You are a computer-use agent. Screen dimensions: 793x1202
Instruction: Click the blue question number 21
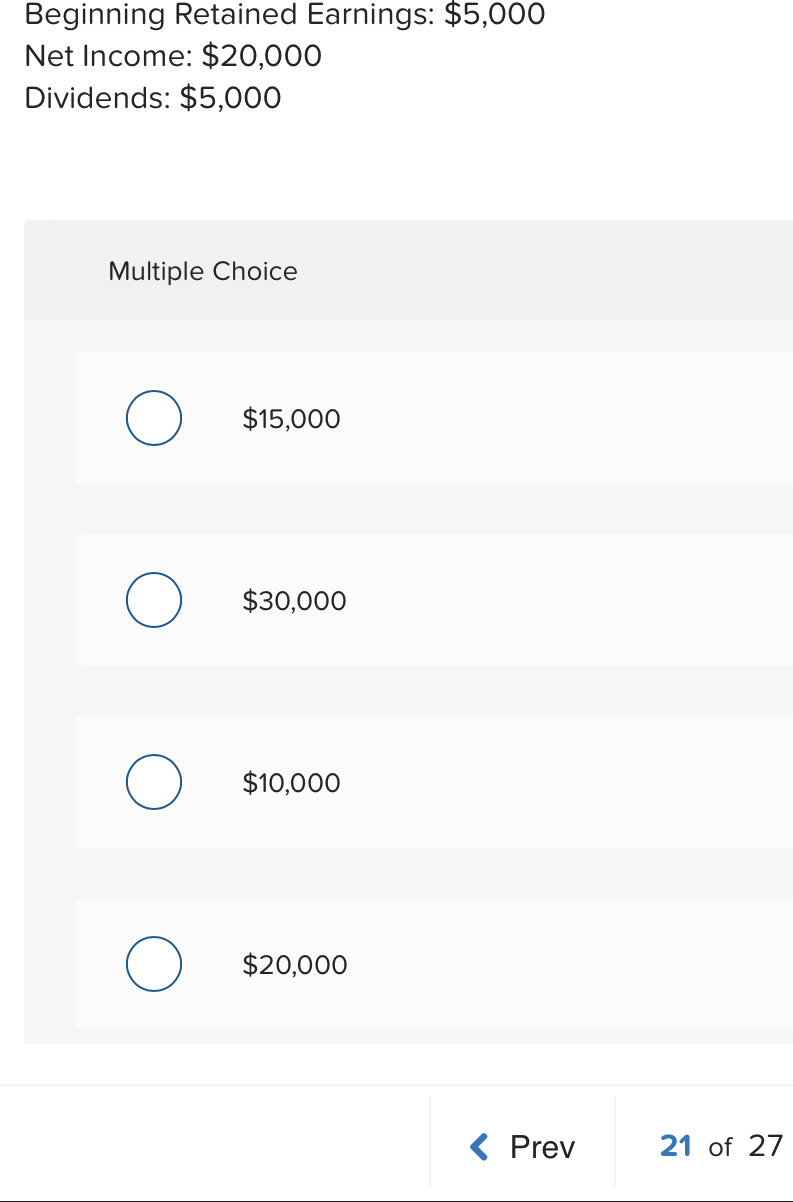coord(675,1146)
